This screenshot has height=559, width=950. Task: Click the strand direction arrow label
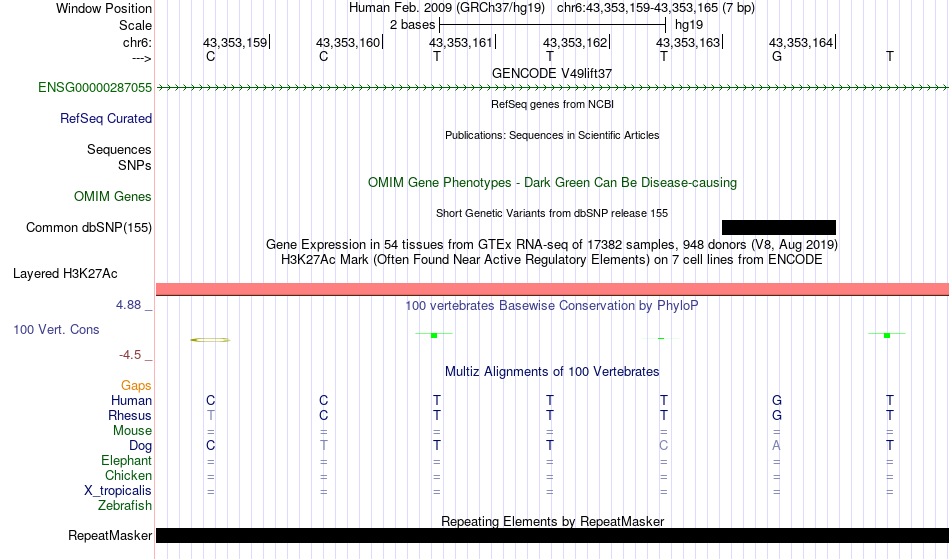(142, 58)
